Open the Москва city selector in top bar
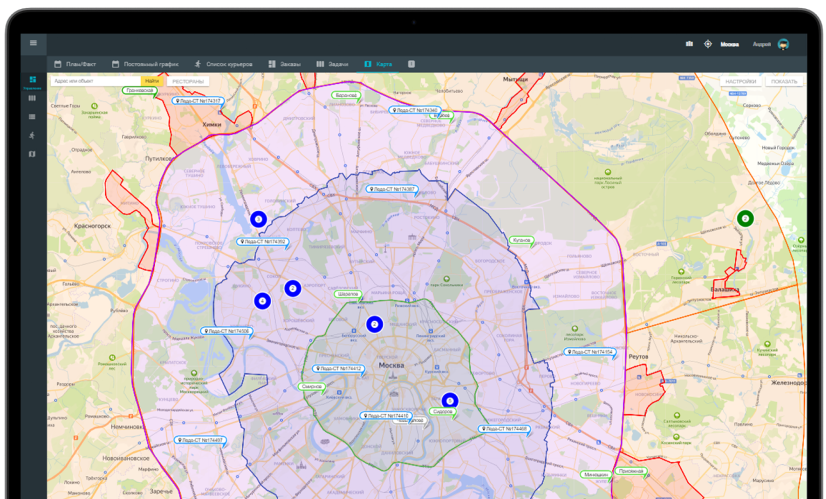Screen dimensions: 826x499 tap(730, 44)
